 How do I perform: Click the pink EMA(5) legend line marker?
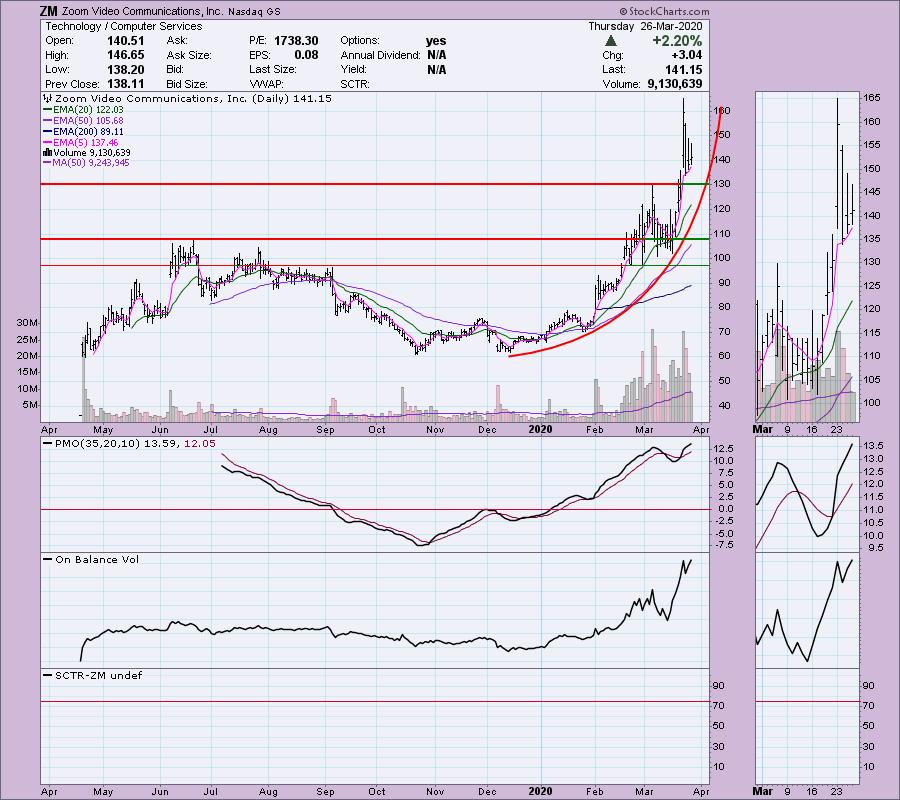(48, 142)
